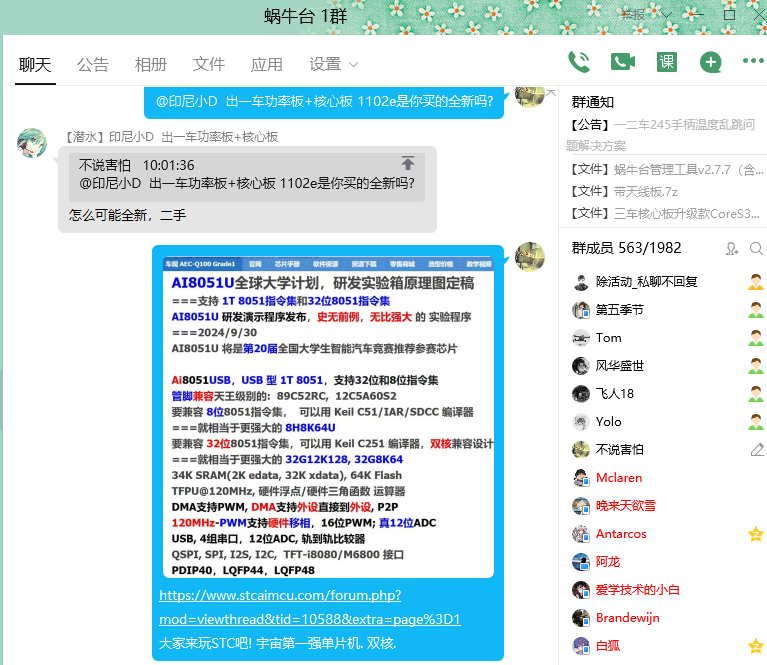Click the star badge beside 白狐
The width and height of the screenshot is (767, 665).
click(x=756, y=646)
